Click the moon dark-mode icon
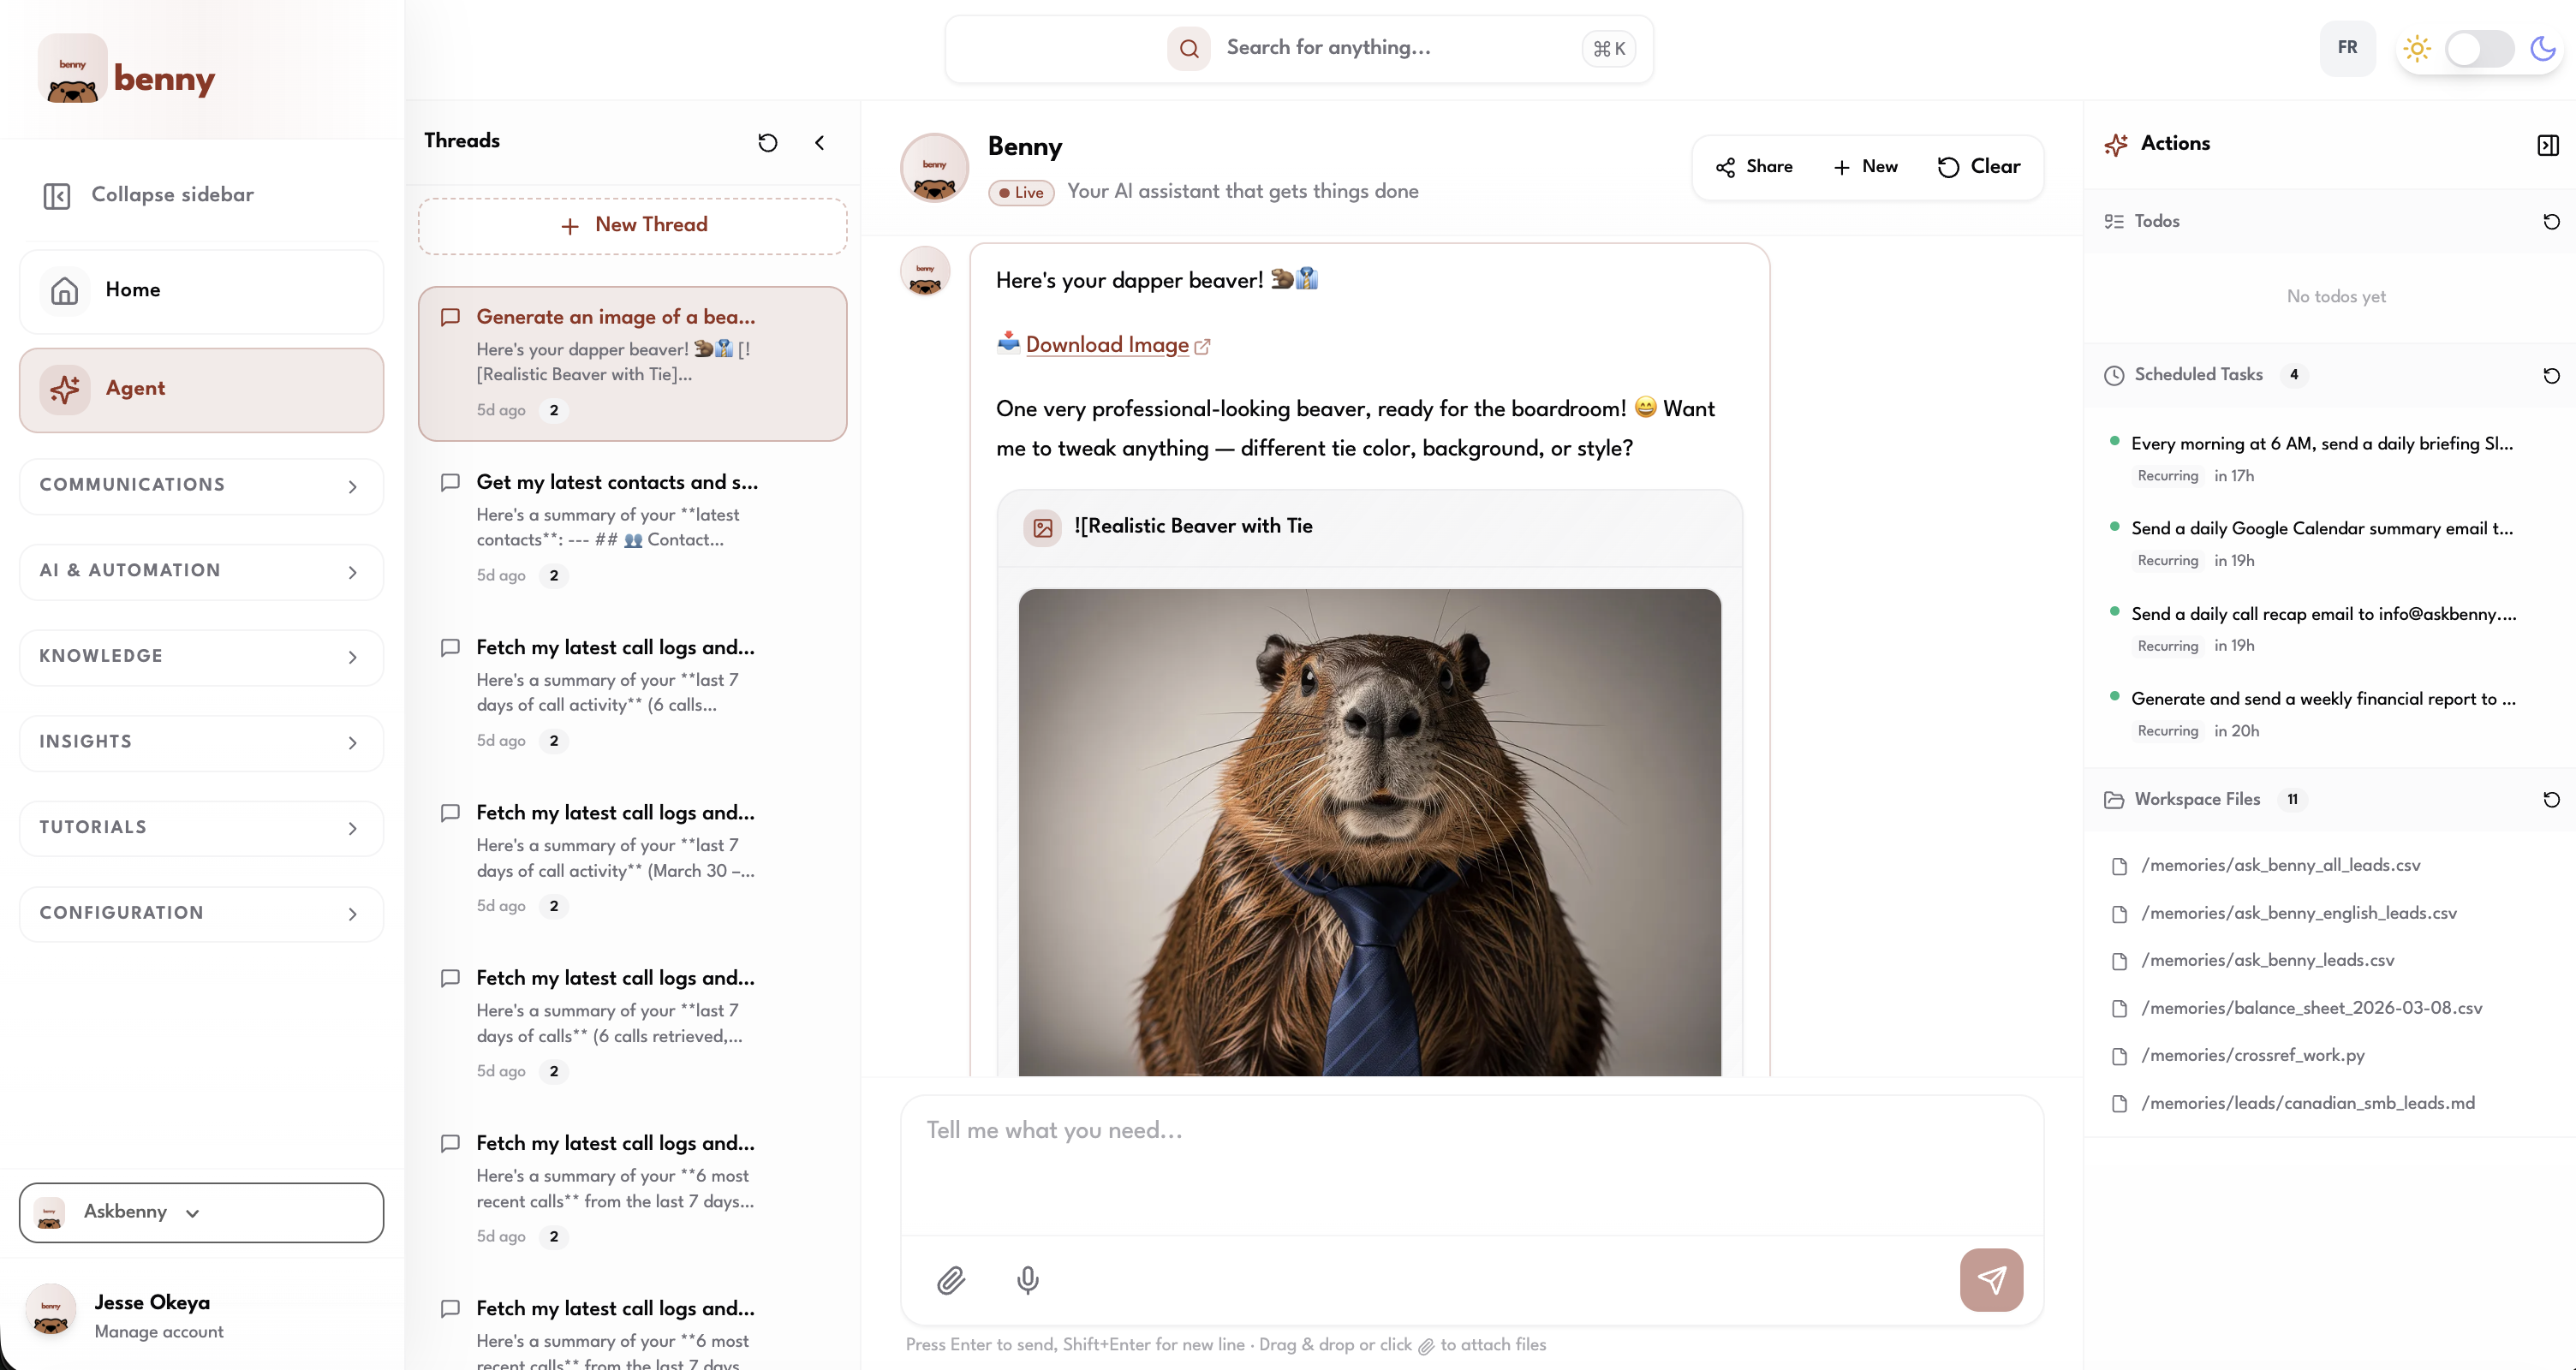 pyautogui.click(x=2542, y=48)
